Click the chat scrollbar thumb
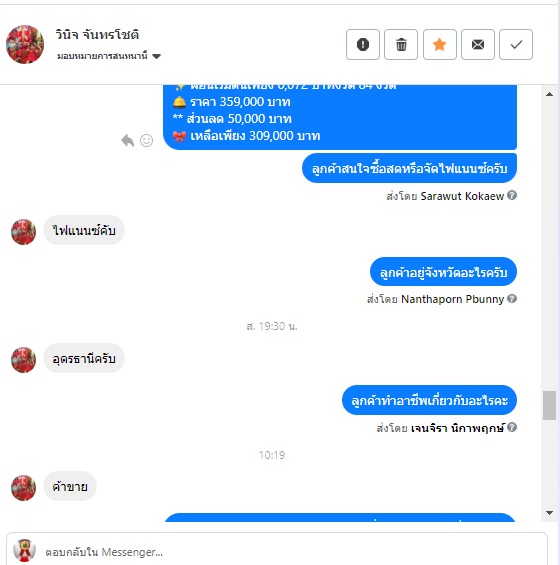The image size is (560, 565). (549, 405)
